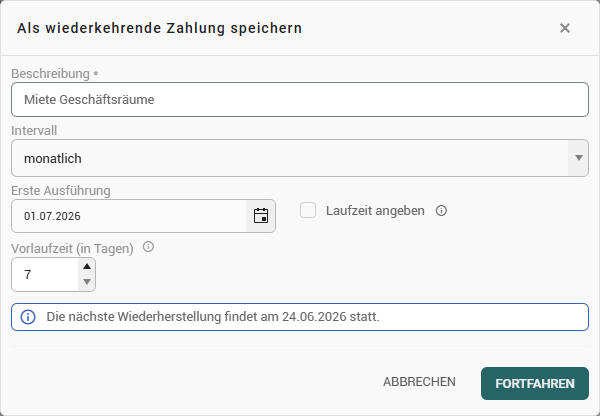Screen dimensions: 600x416
Task: Show info for Laufzeit angeben
Action: [x=441, y=210]
